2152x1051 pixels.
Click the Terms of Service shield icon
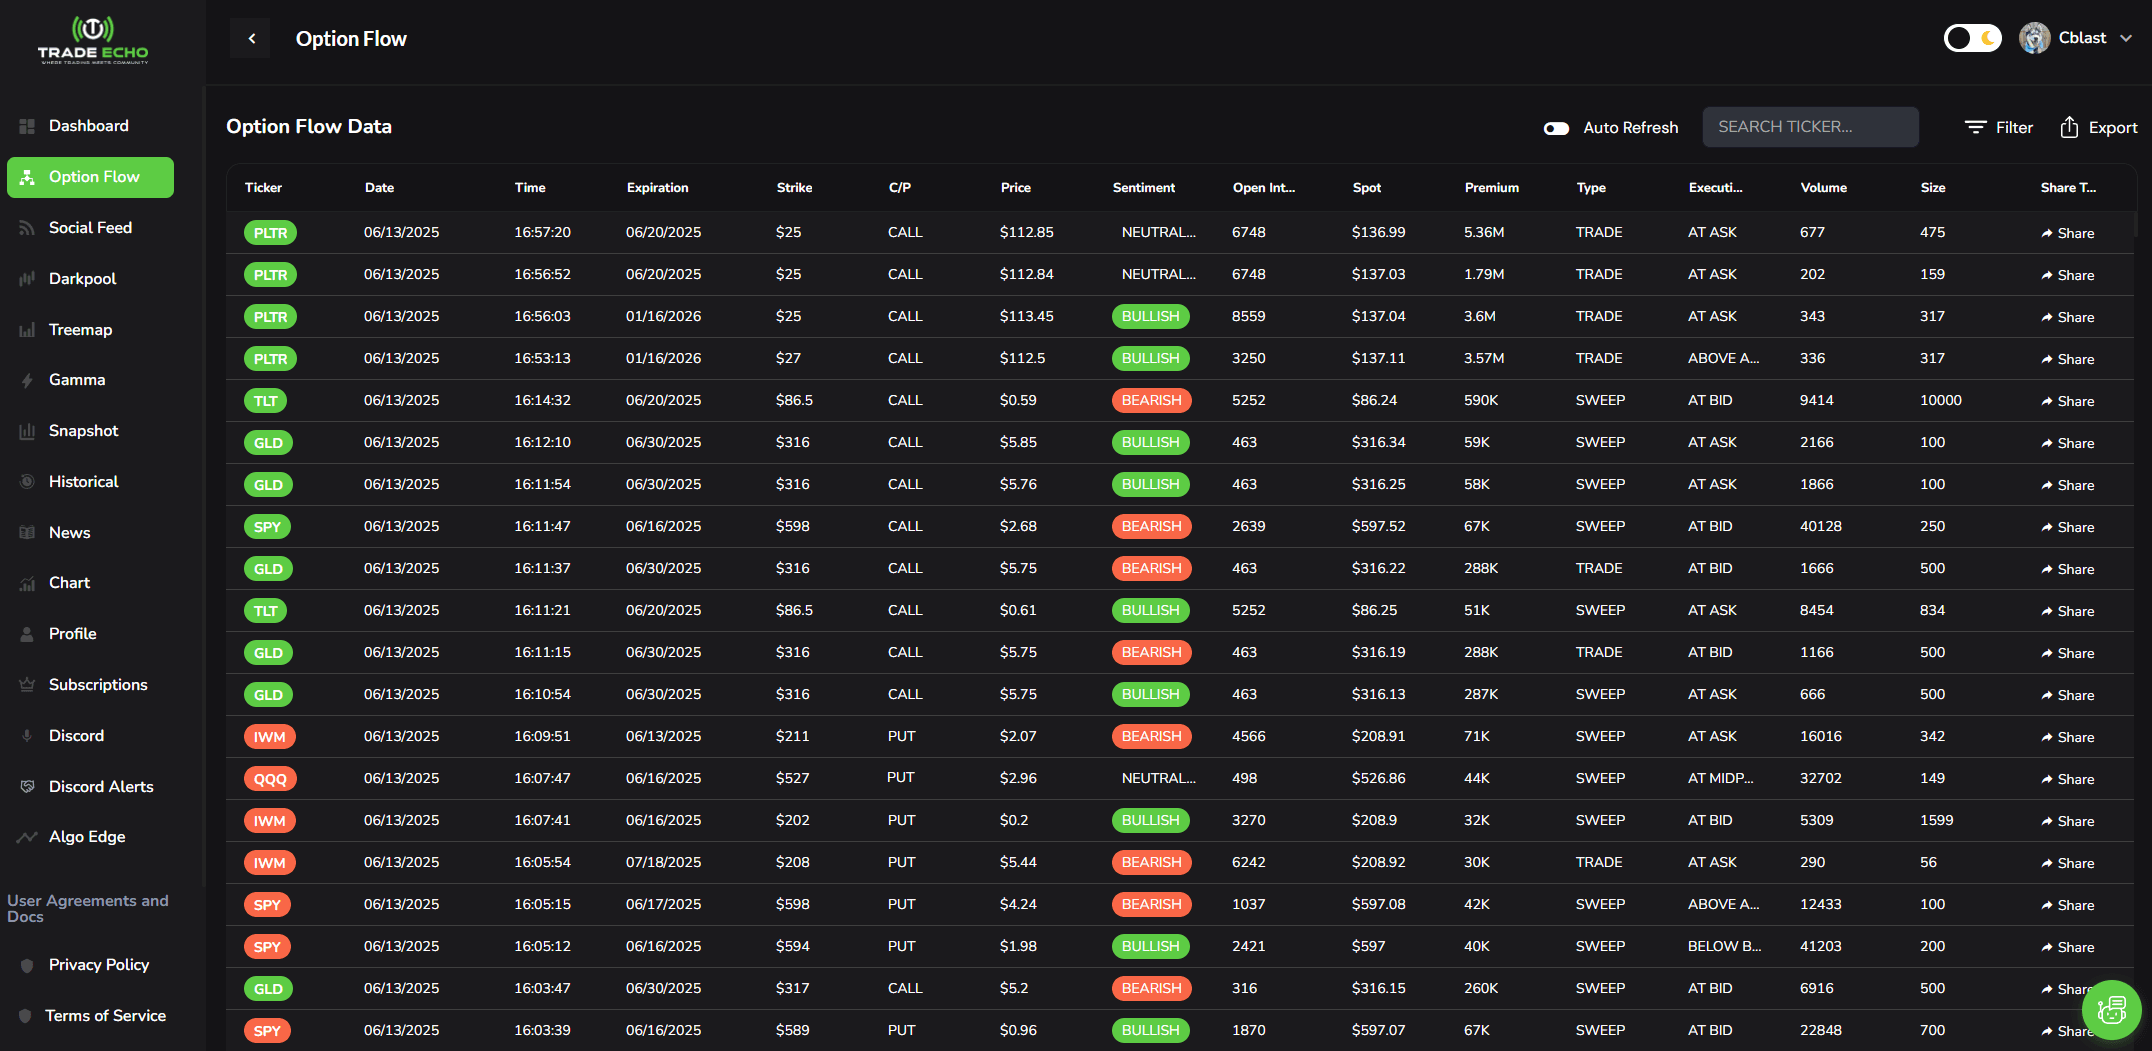point(25,1016)
